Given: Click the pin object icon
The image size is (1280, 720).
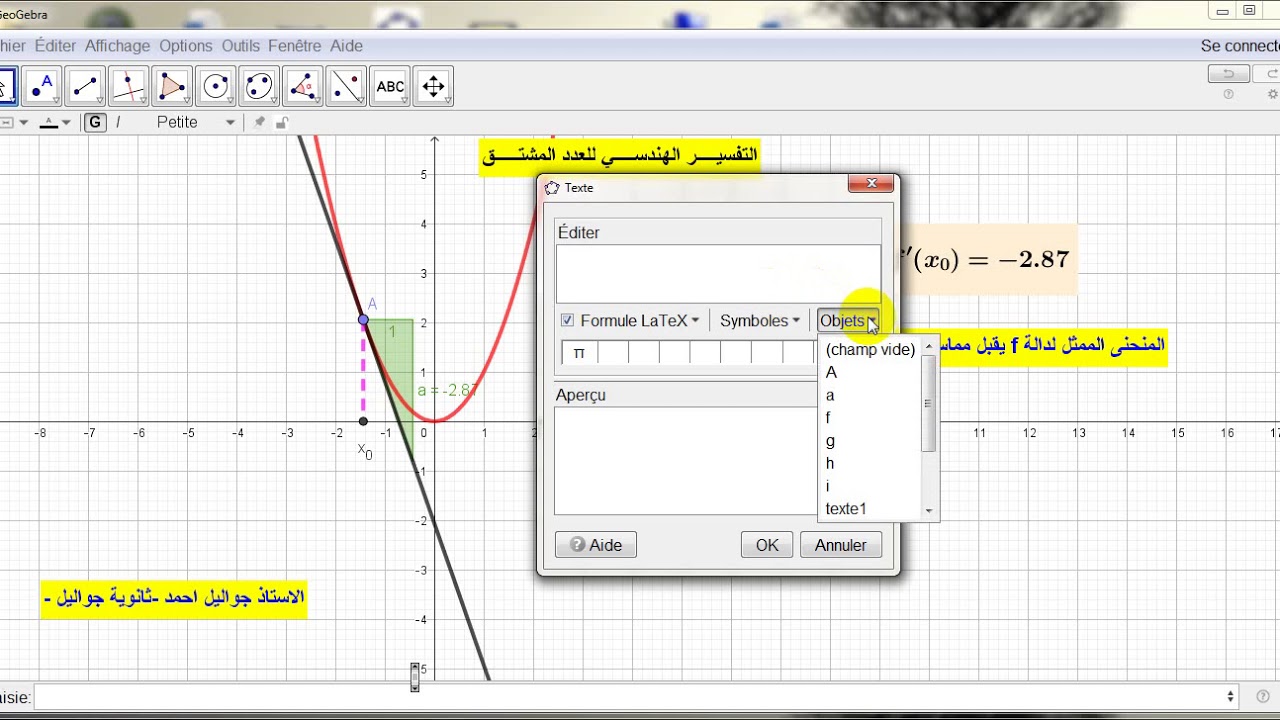Looking at the screenshot, I should tap(259, 122).
